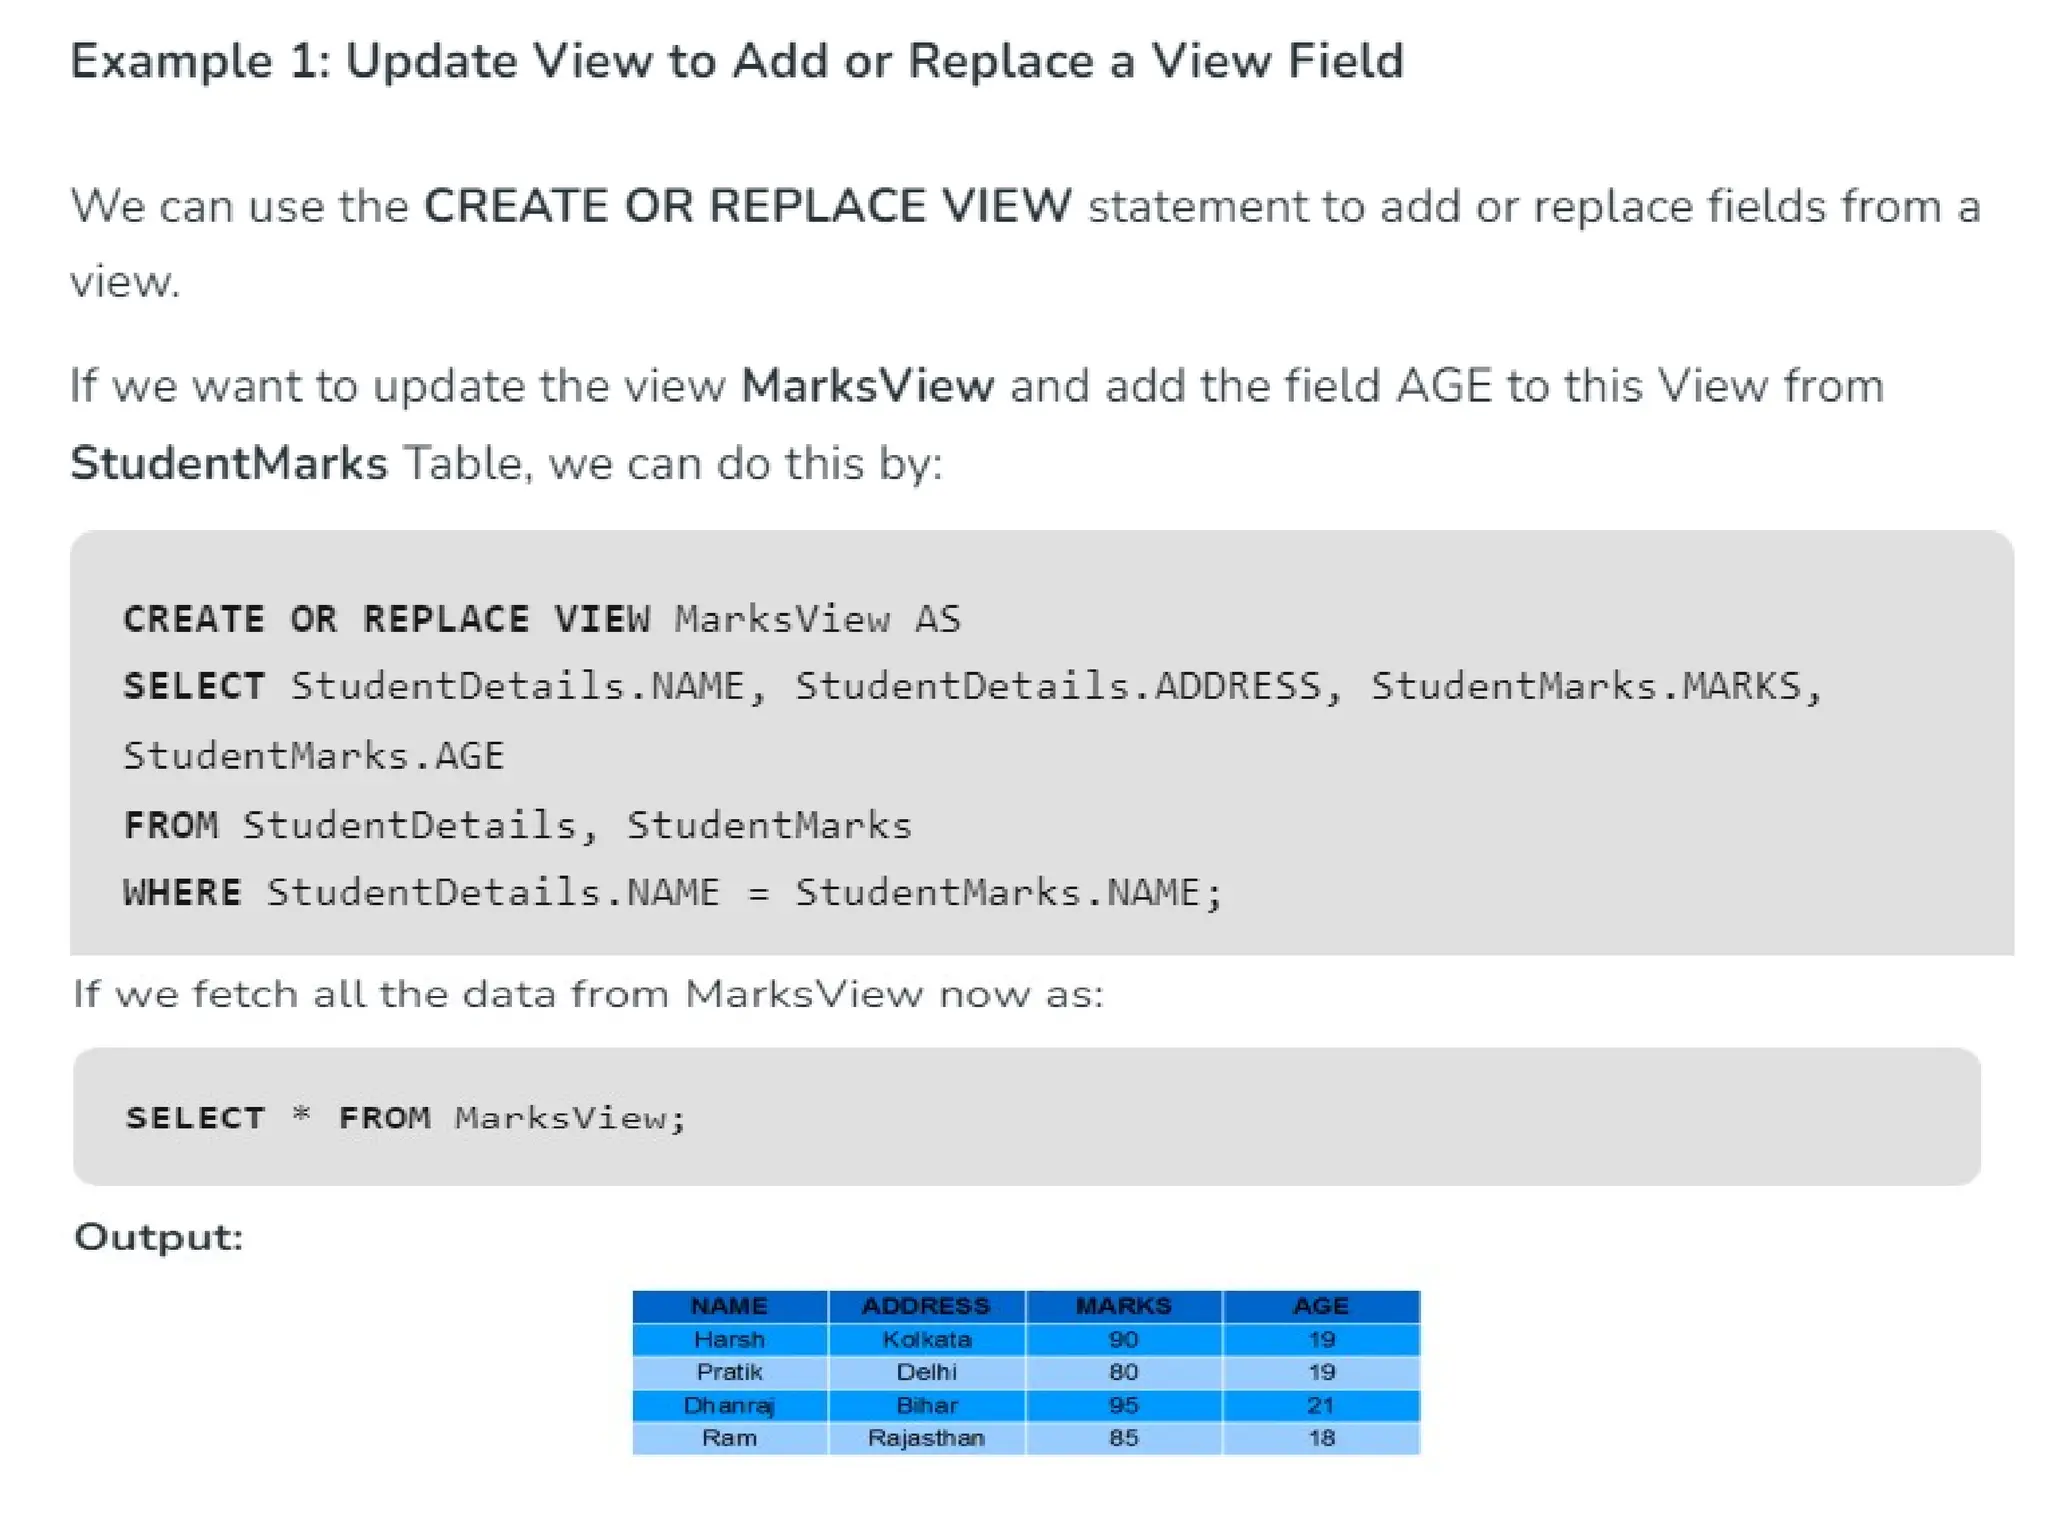Viewport: 2048px width, 1536px height.
Task: Select the Rajasthan cell in the table
Action: [926, 1438]
